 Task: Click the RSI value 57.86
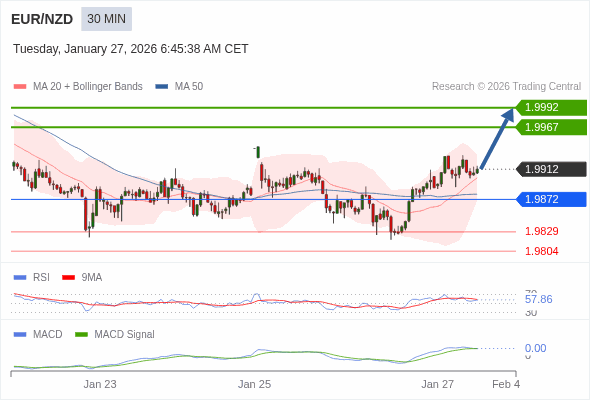point(538,300)
